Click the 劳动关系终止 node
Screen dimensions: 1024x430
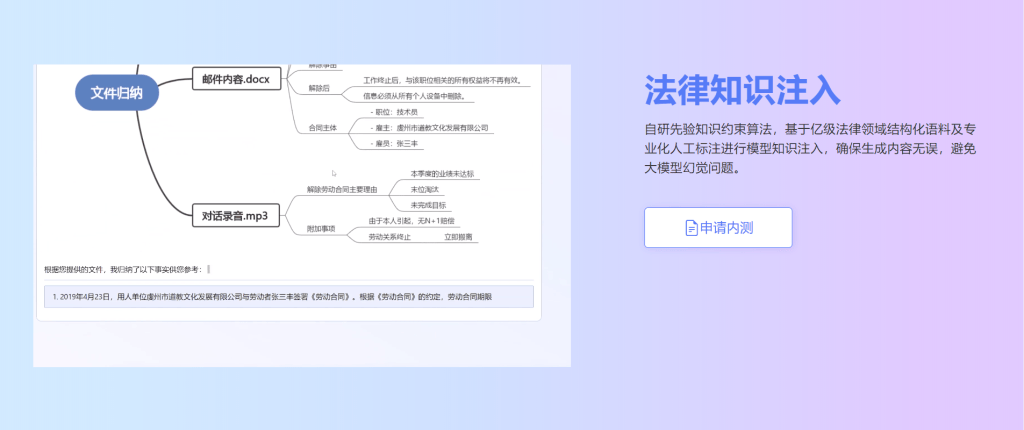pos(390,237)
